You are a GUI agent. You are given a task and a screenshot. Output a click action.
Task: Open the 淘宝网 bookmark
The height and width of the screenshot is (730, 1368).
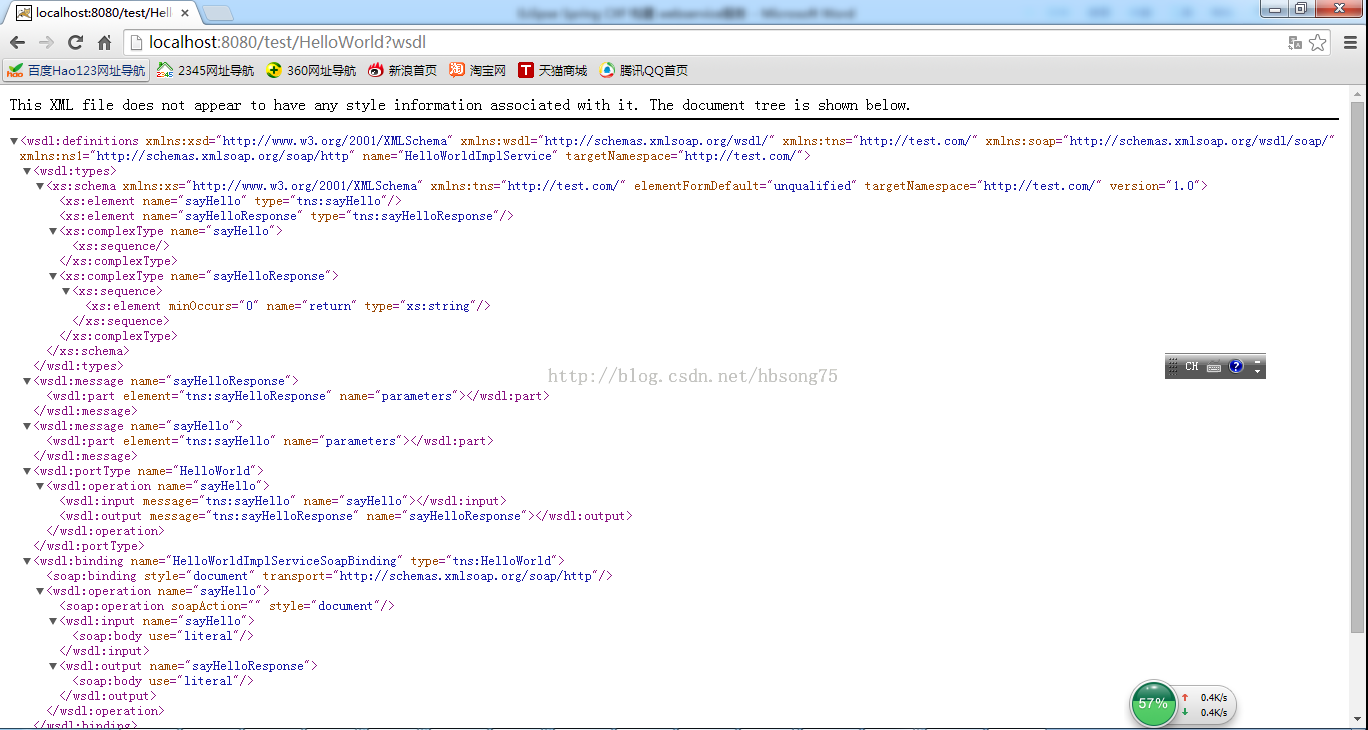(x=477, y=70)
